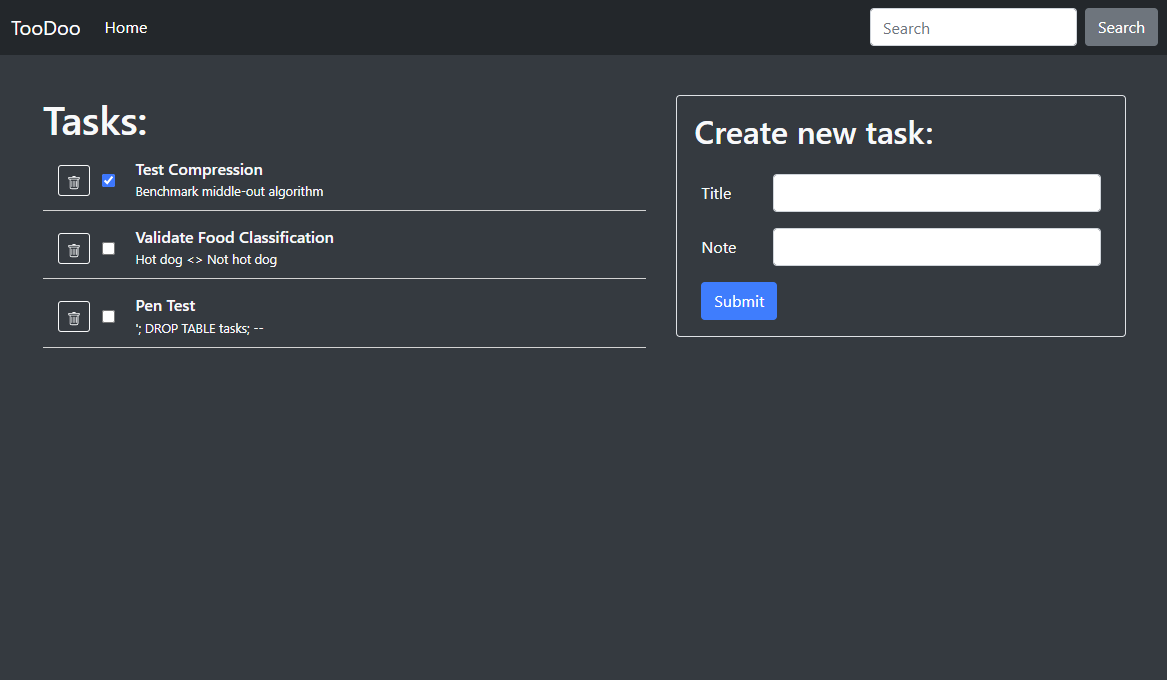Click the Search button in navbar
This screenshot has height=680, width=1167.
point(1121,28)
